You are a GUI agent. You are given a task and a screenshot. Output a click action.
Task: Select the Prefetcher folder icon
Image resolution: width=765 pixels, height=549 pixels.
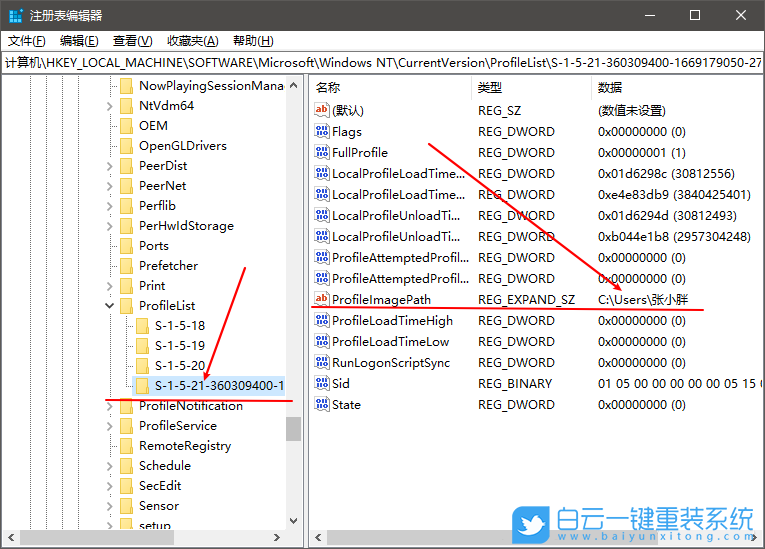pos(126,266)
